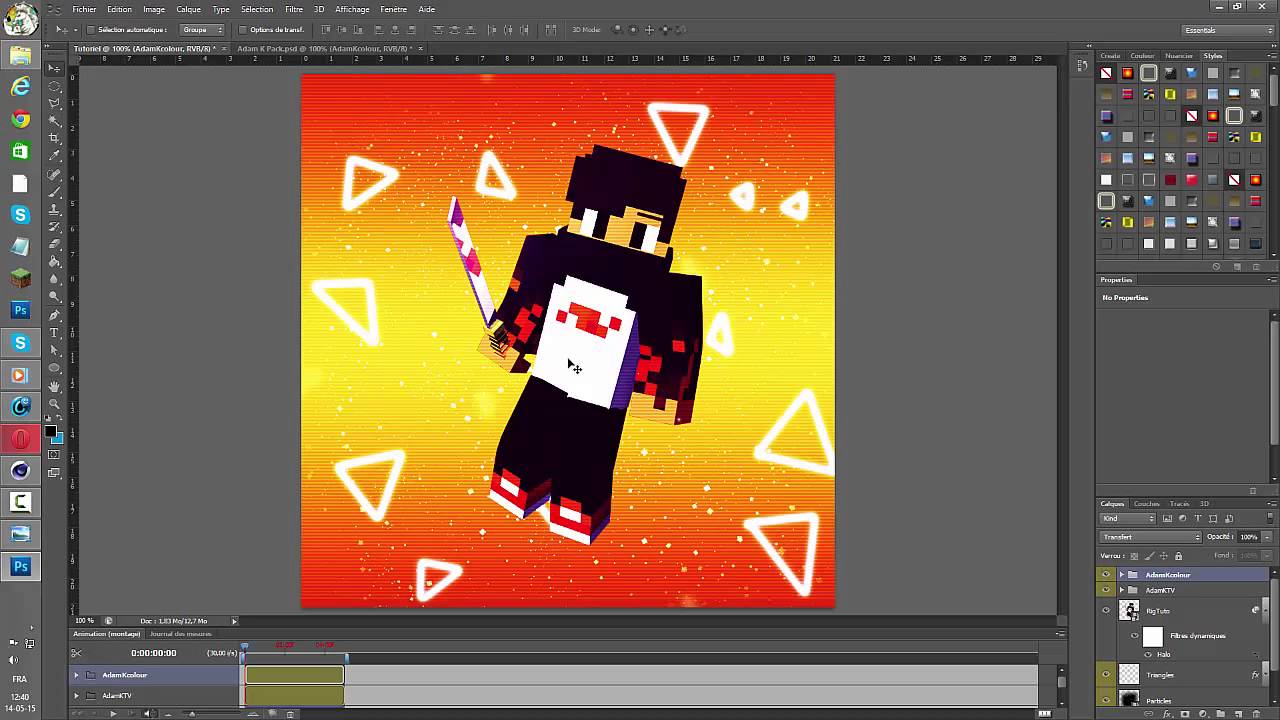
Task: Toggle visibility of Filtres dynamiques
Action: click(x=1134, y=635)
